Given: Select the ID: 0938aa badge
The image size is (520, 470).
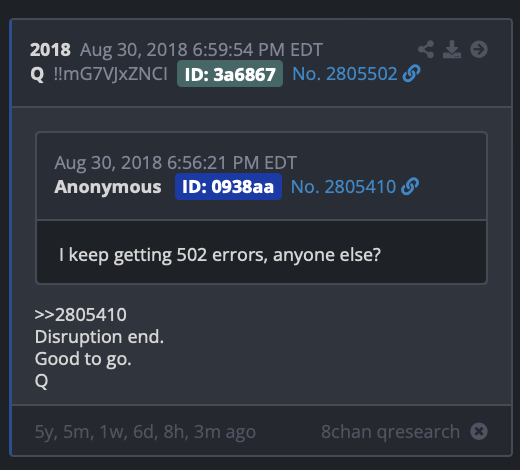Looking at the screenshot, I should tap(228, 187).
